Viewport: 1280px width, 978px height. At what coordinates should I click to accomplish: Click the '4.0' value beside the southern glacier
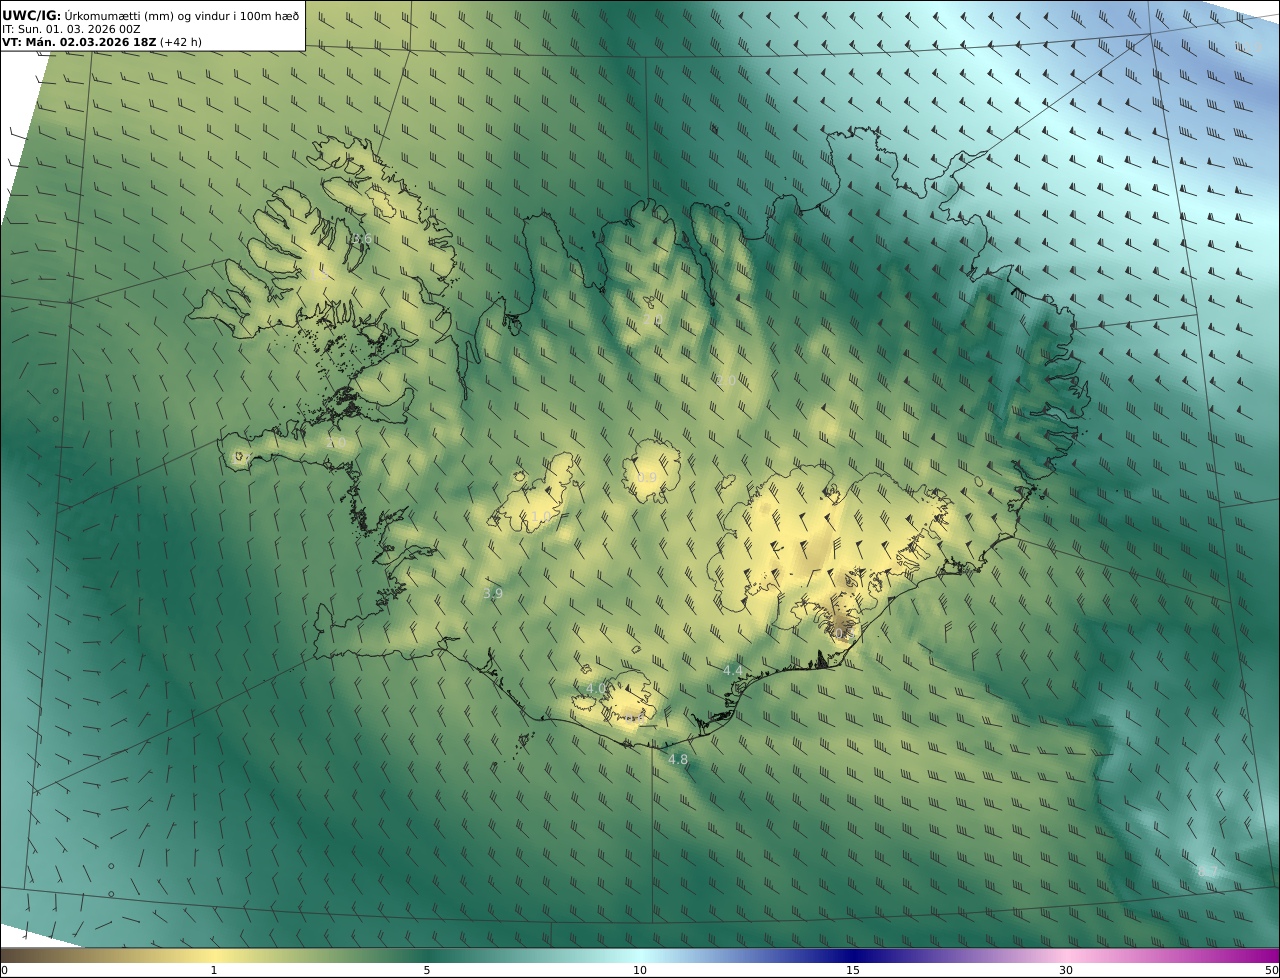pyautogui.click(x=596, y=689)
